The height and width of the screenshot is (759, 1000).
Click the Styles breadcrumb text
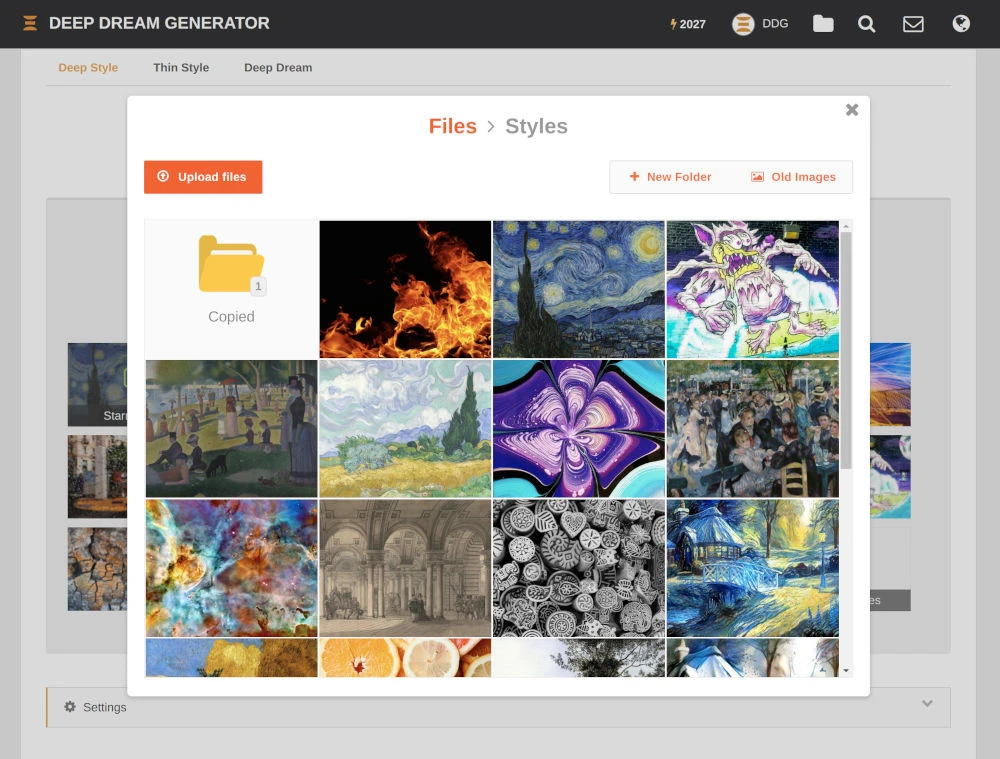pyautogui.click(x=536, y=126)
